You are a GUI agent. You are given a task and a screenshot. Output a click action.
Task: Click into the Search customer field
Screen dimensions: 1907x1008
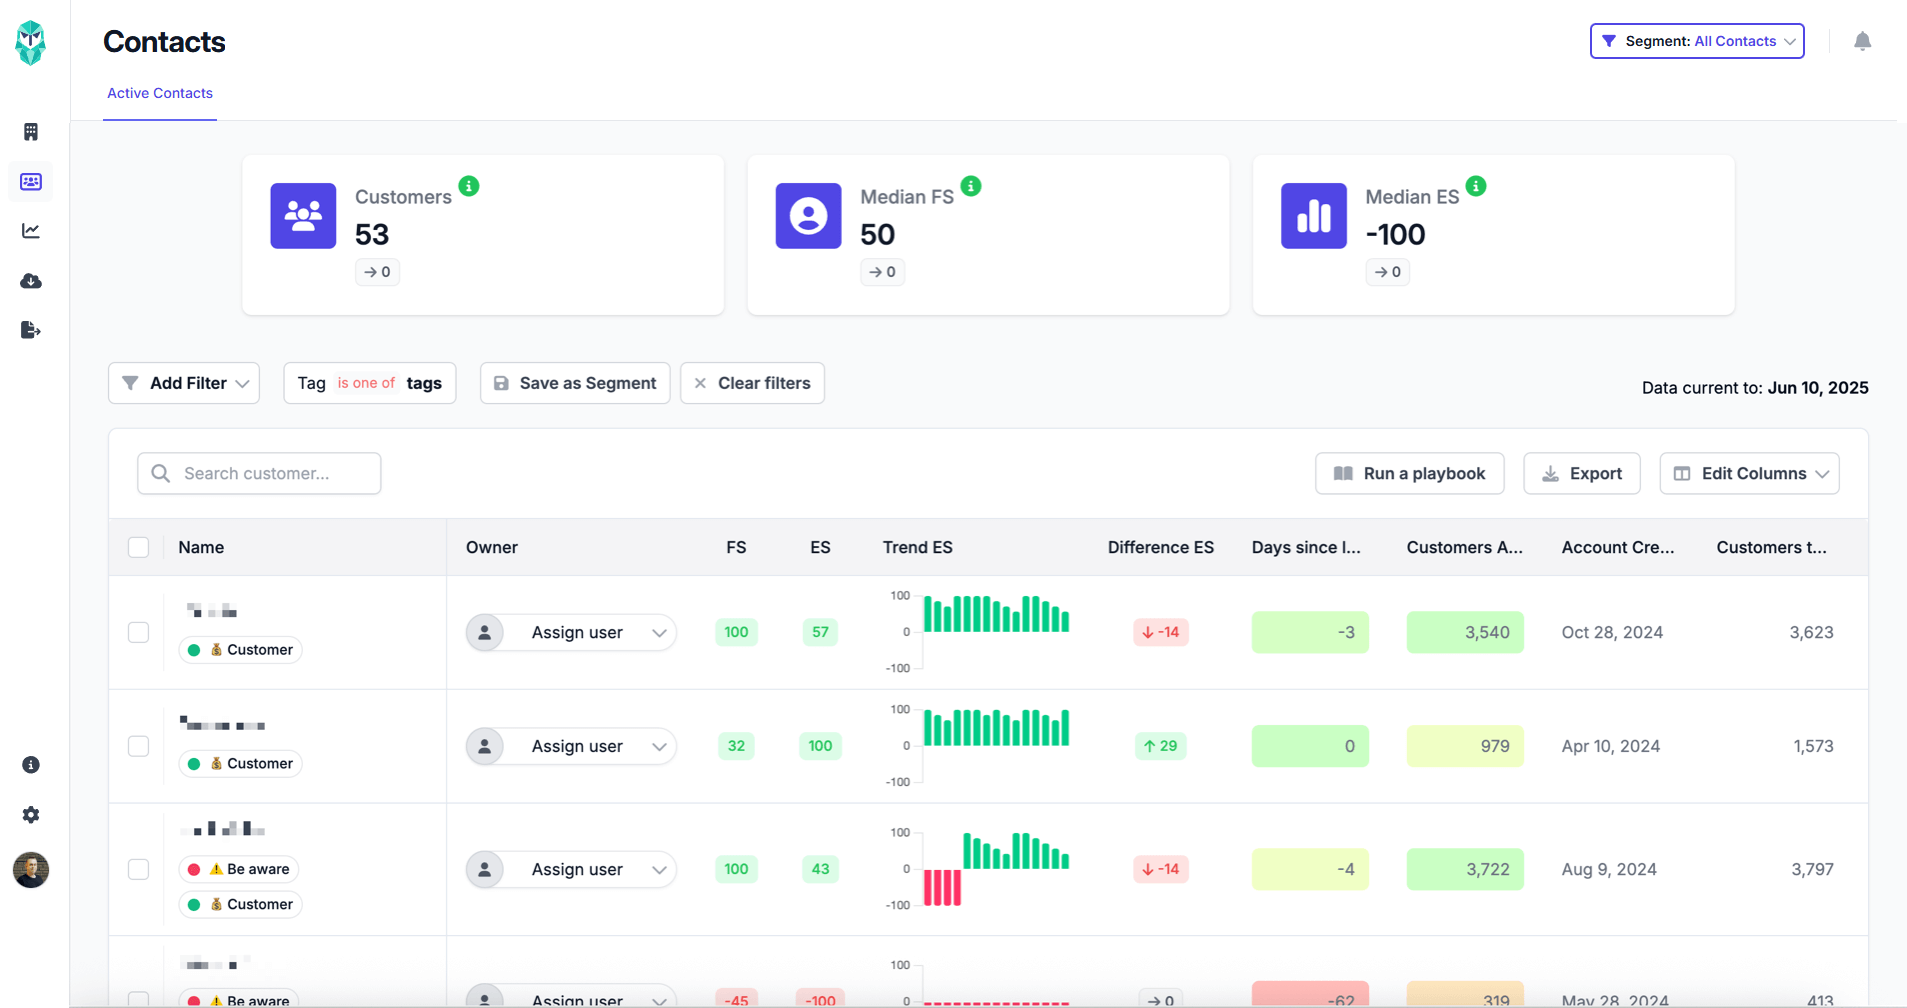(259, 473)
